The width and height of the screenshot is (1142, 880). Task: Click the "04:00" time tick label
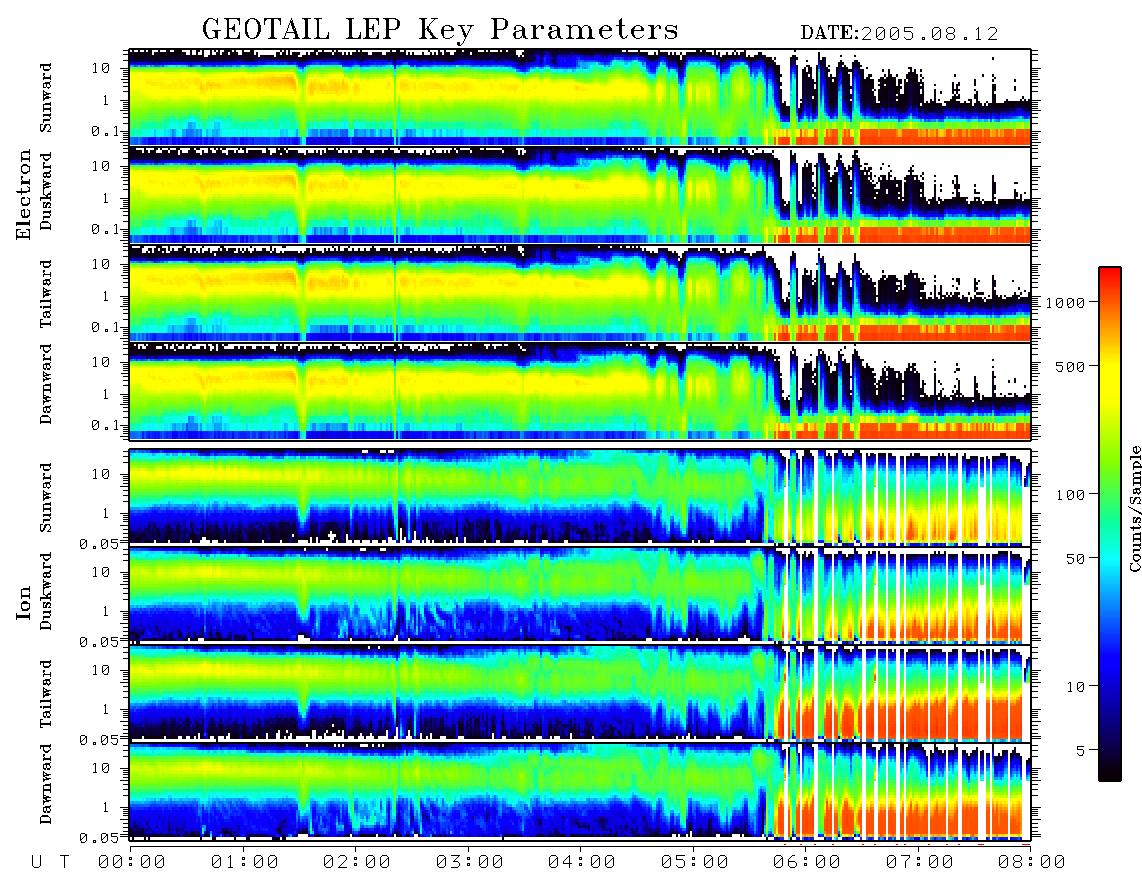tap(582, 862)
